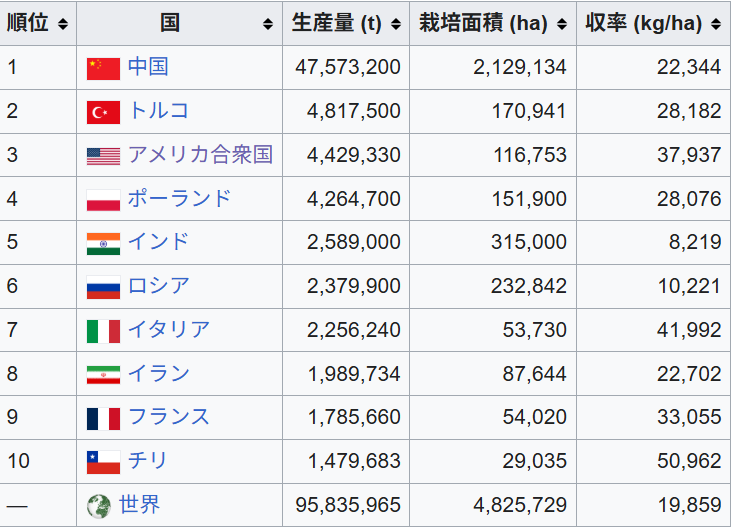Click the United States flag icon
This screenshot has width=731, height=528.
[103, 156]
